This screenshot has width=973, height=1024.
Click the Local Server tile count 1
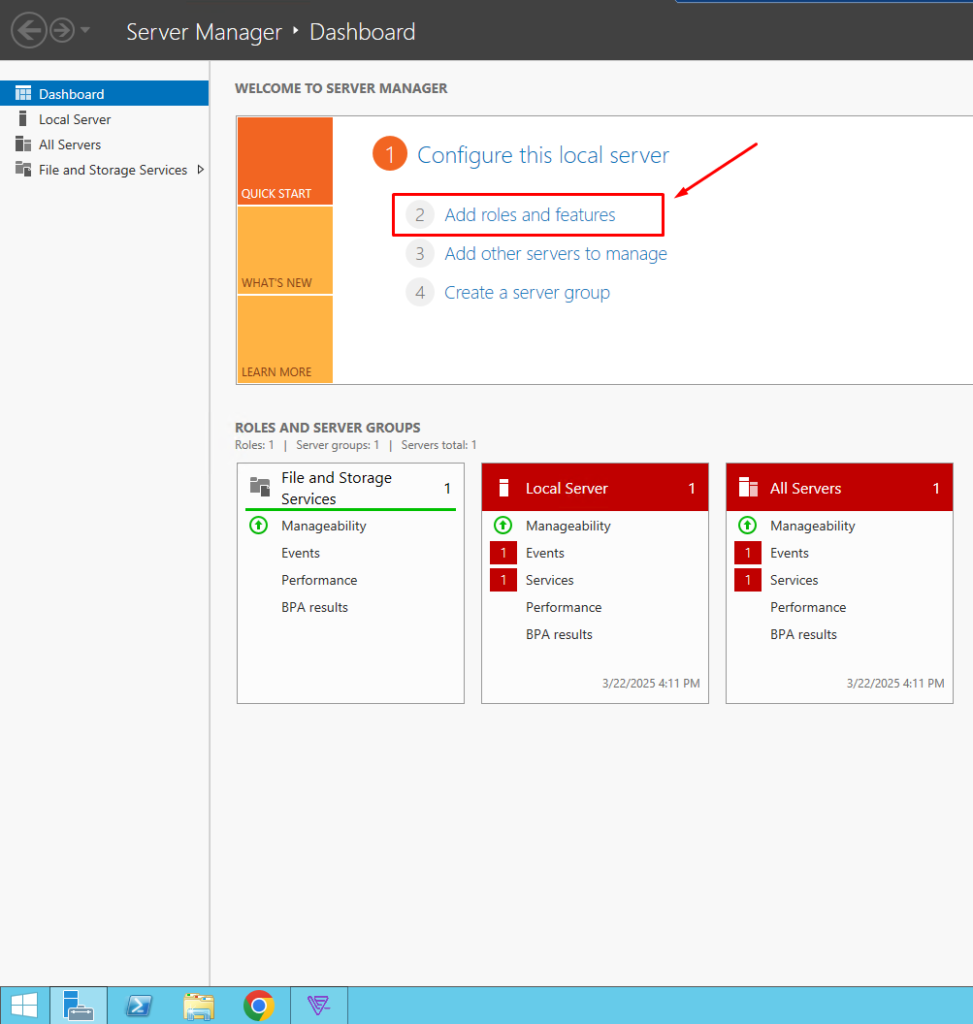click(692, 488)
